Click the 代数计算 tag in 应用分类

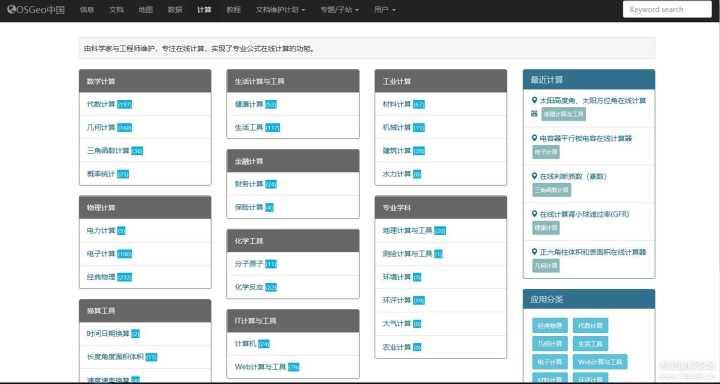tap(591, 325)
